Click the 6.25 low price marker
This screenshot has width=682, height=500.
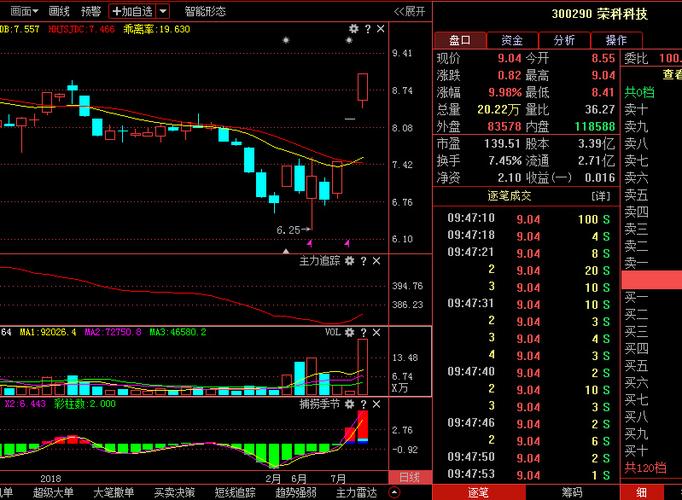(288, 230)
